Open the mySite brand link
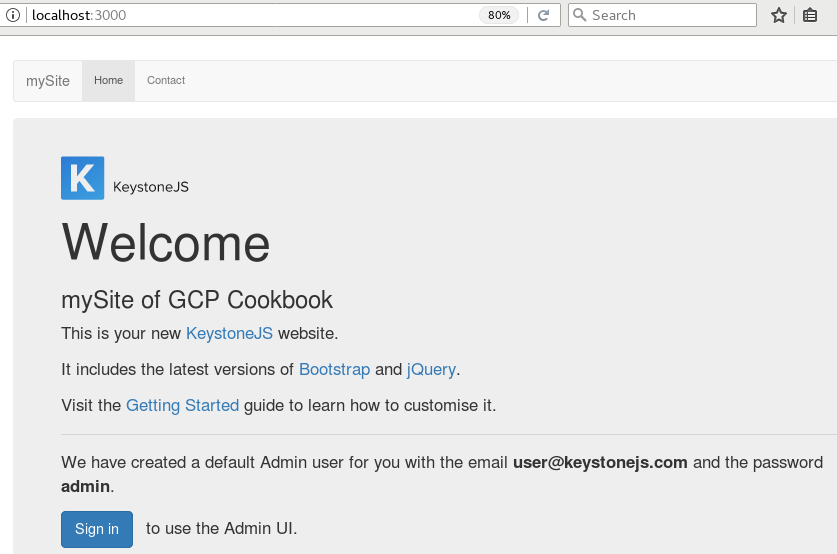Screen dimensions: 837x554 coord(48,81)
